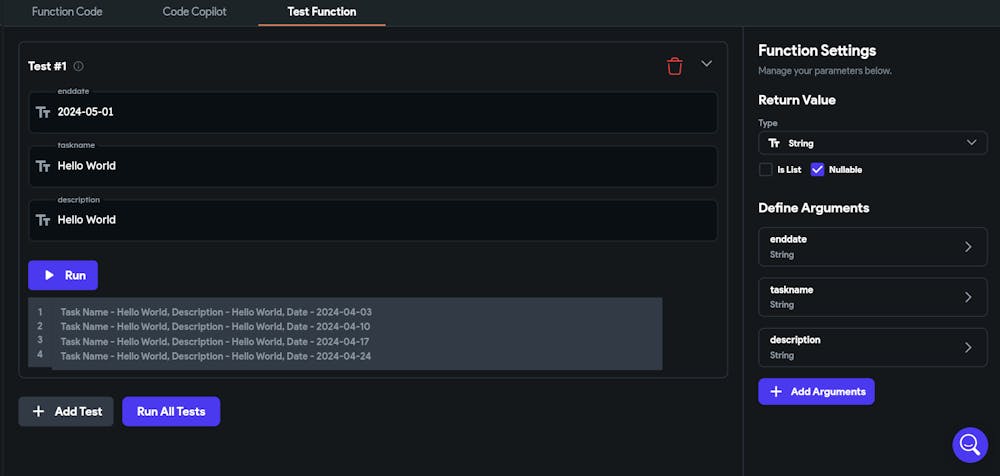Click the text type icon in enddate field

click(x=43, y=112)
